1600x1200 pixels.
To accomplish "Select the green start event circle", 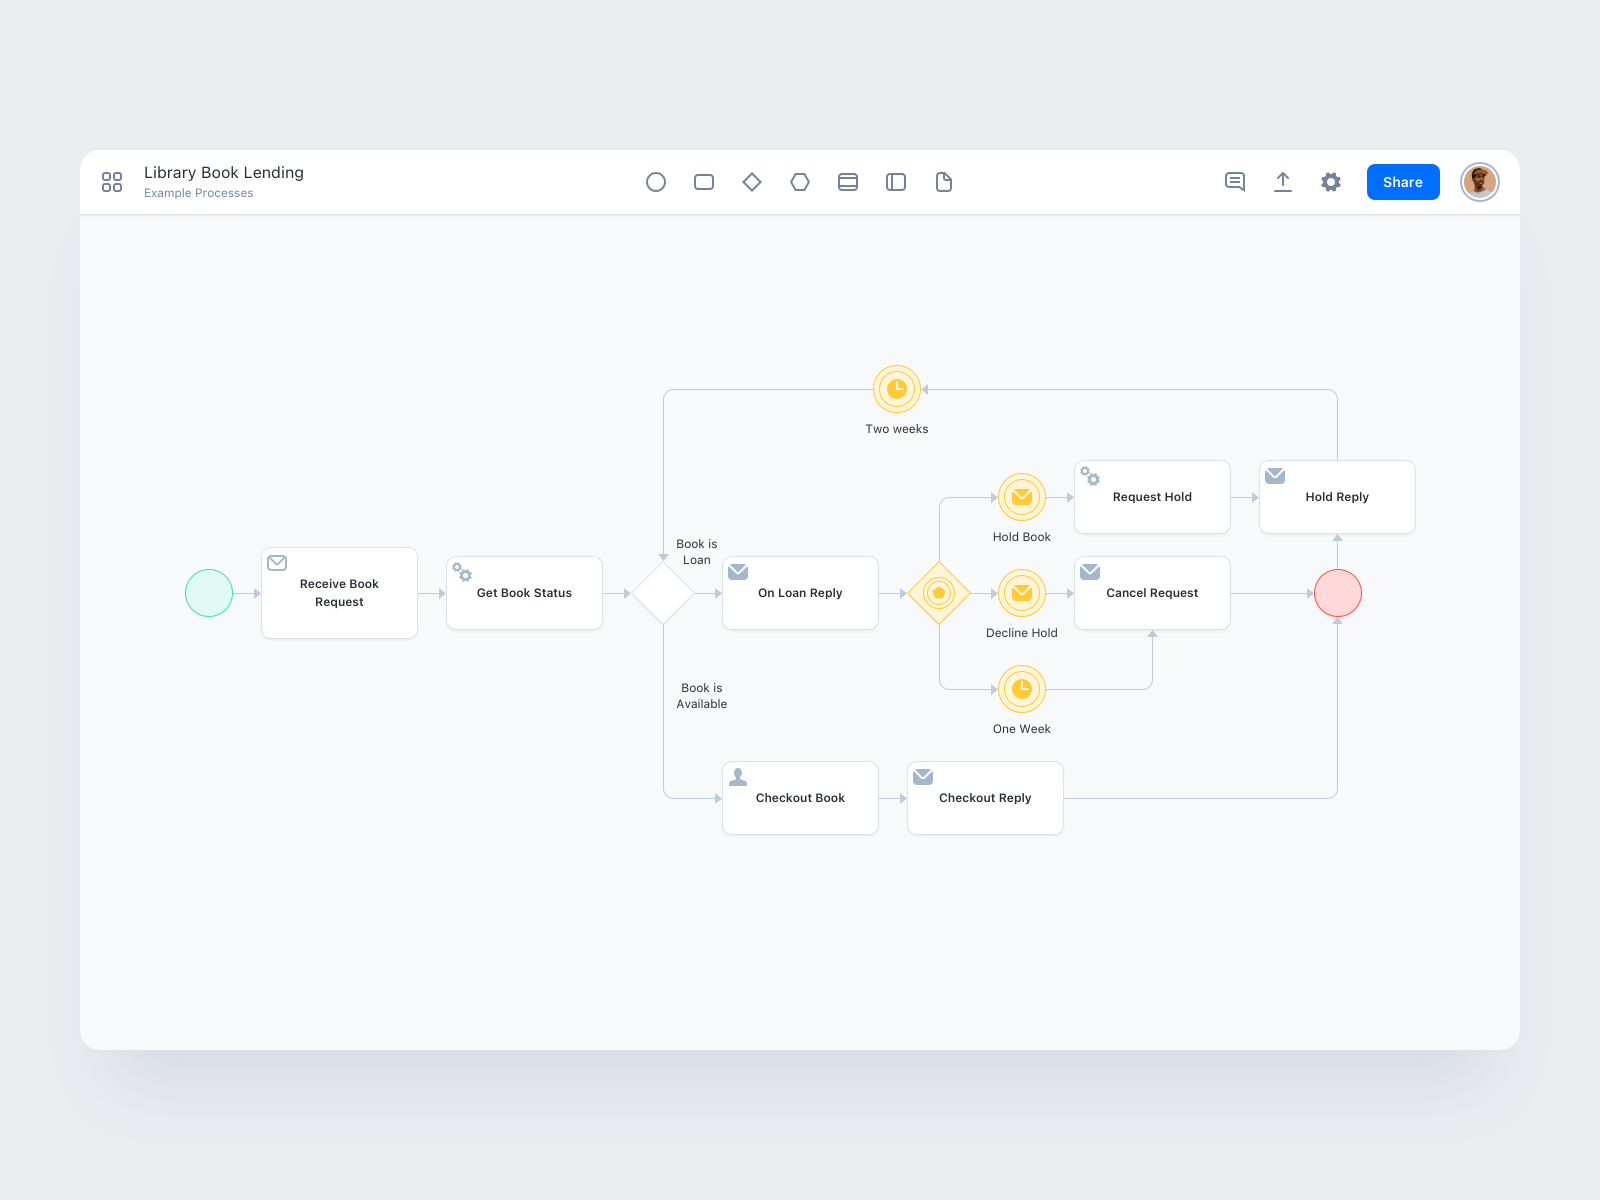I will point(208,592).
